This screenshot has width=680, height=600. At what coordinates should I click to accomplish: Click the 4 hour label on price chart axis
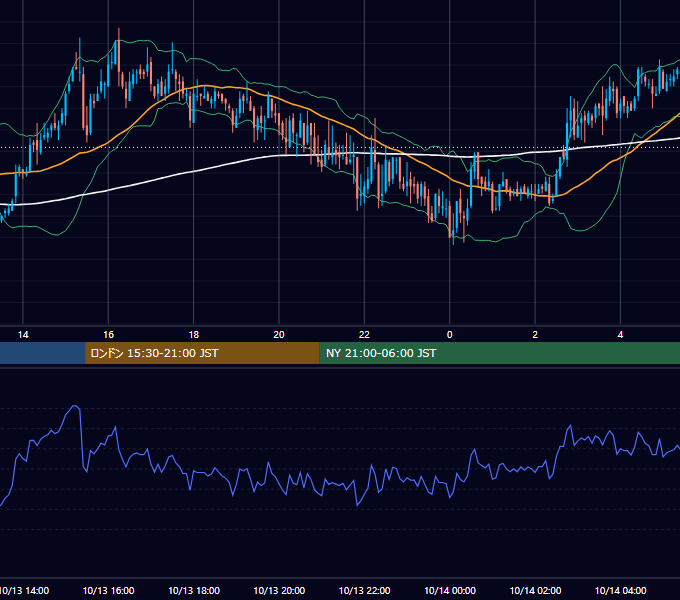[621, 335]
